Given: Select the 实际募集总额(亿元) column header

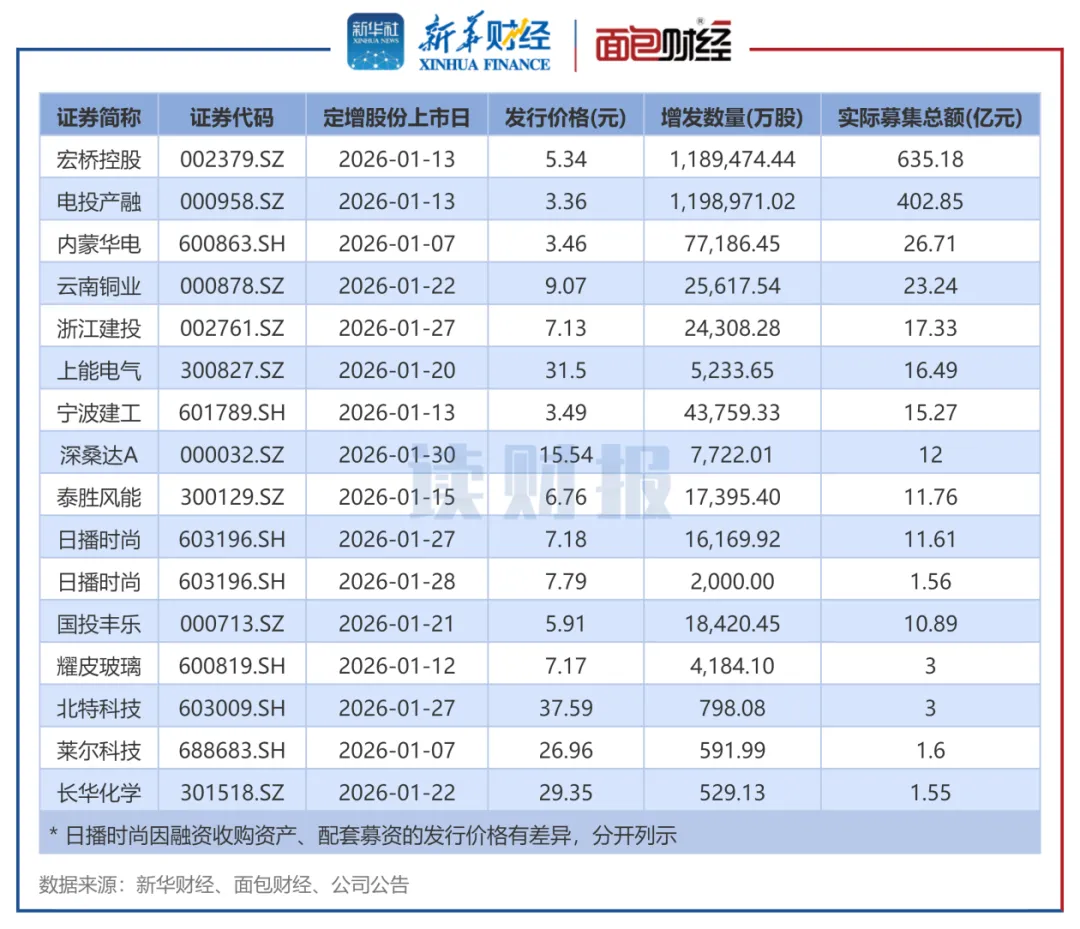Looking at the screenshot, I should click(930, 117).
